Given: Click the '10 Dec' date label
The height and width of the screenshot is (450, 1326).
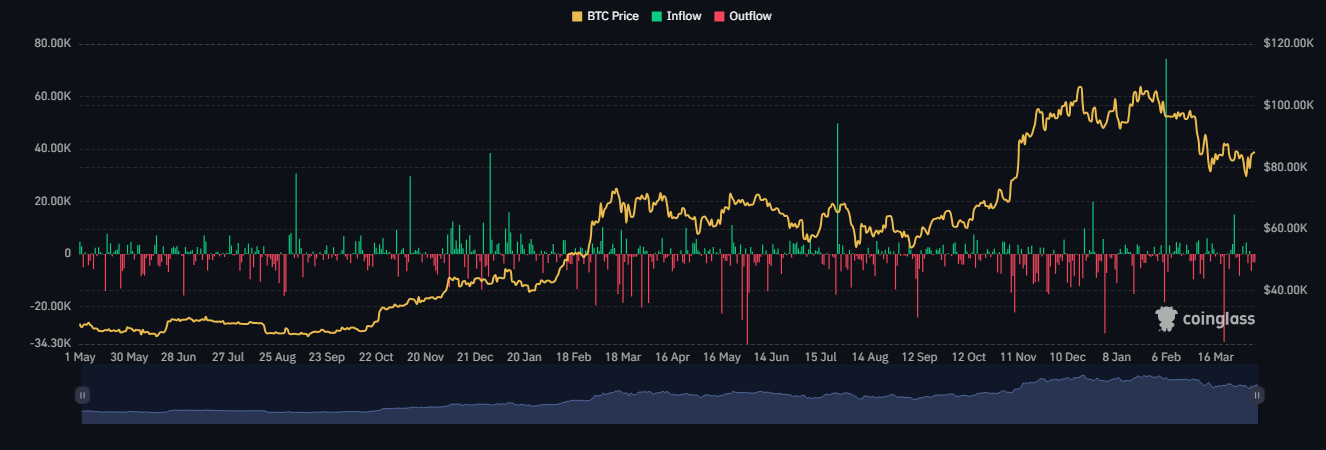Looking at the screenshot, I should coord(1068,357).
